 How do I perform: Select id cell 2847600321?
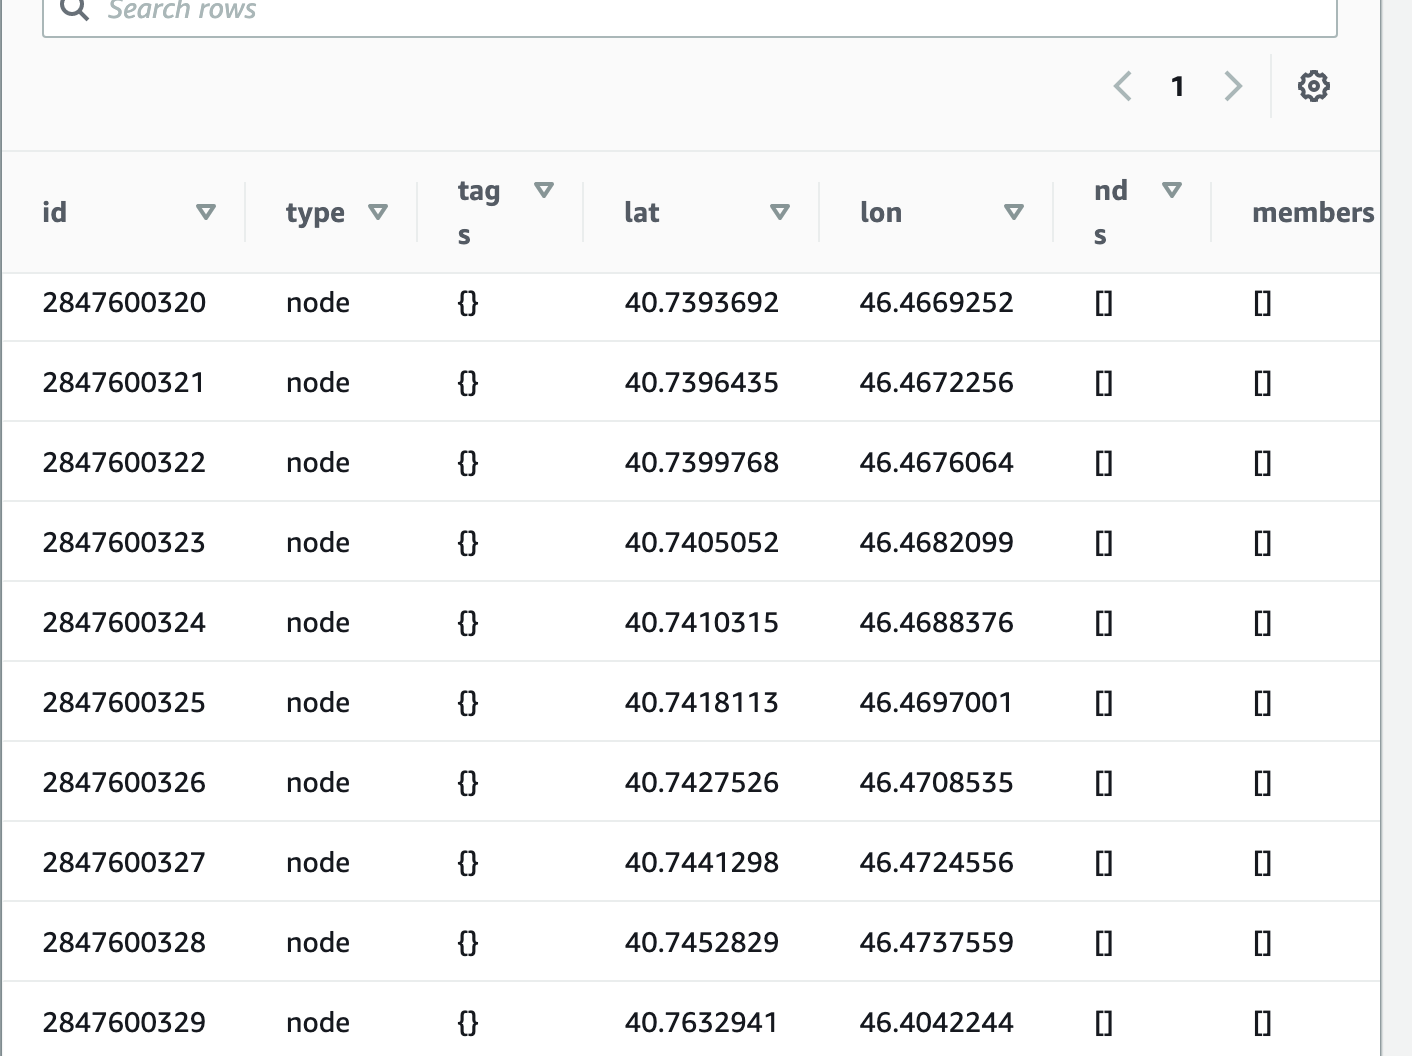coord(124,382)
